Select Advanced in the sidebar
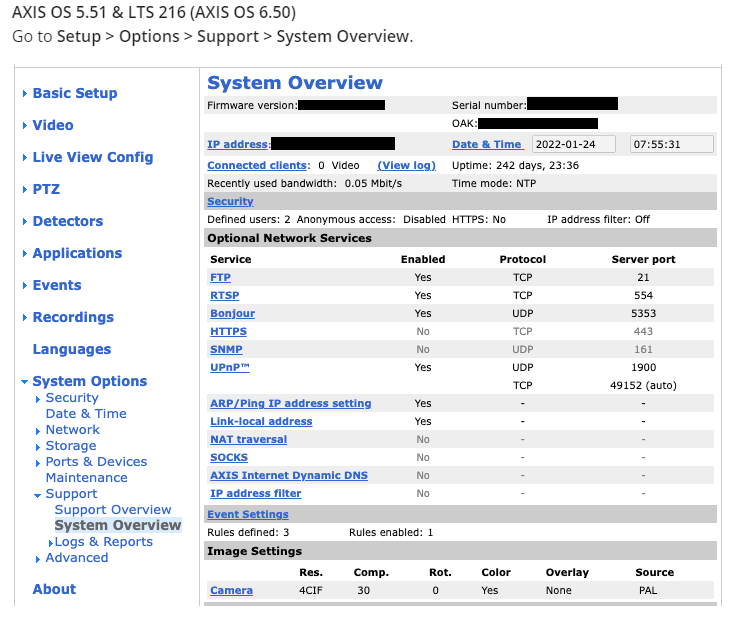The height and width of the screenshot is (619, 734). (x=77, y=558)
